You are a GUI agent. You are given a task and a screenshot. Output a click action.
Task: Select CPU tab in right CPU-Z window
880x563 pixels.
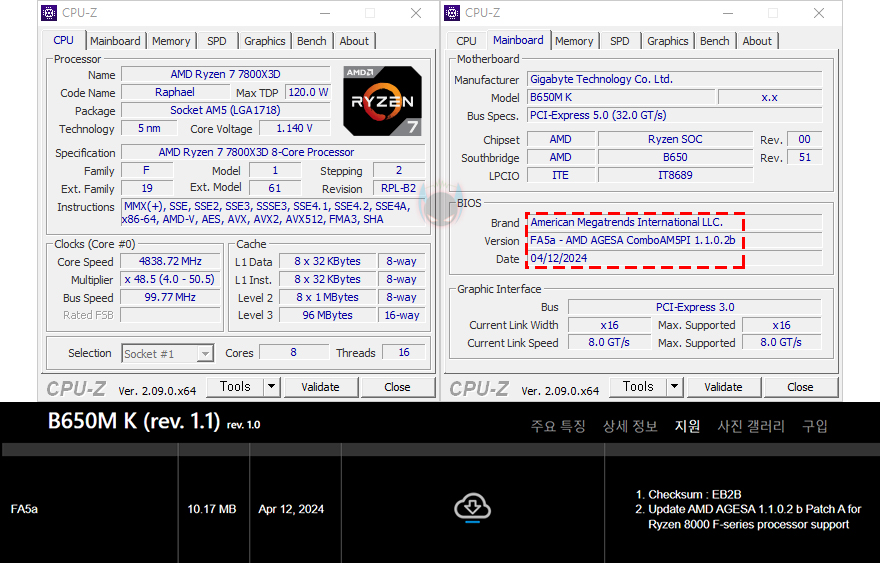466,41
